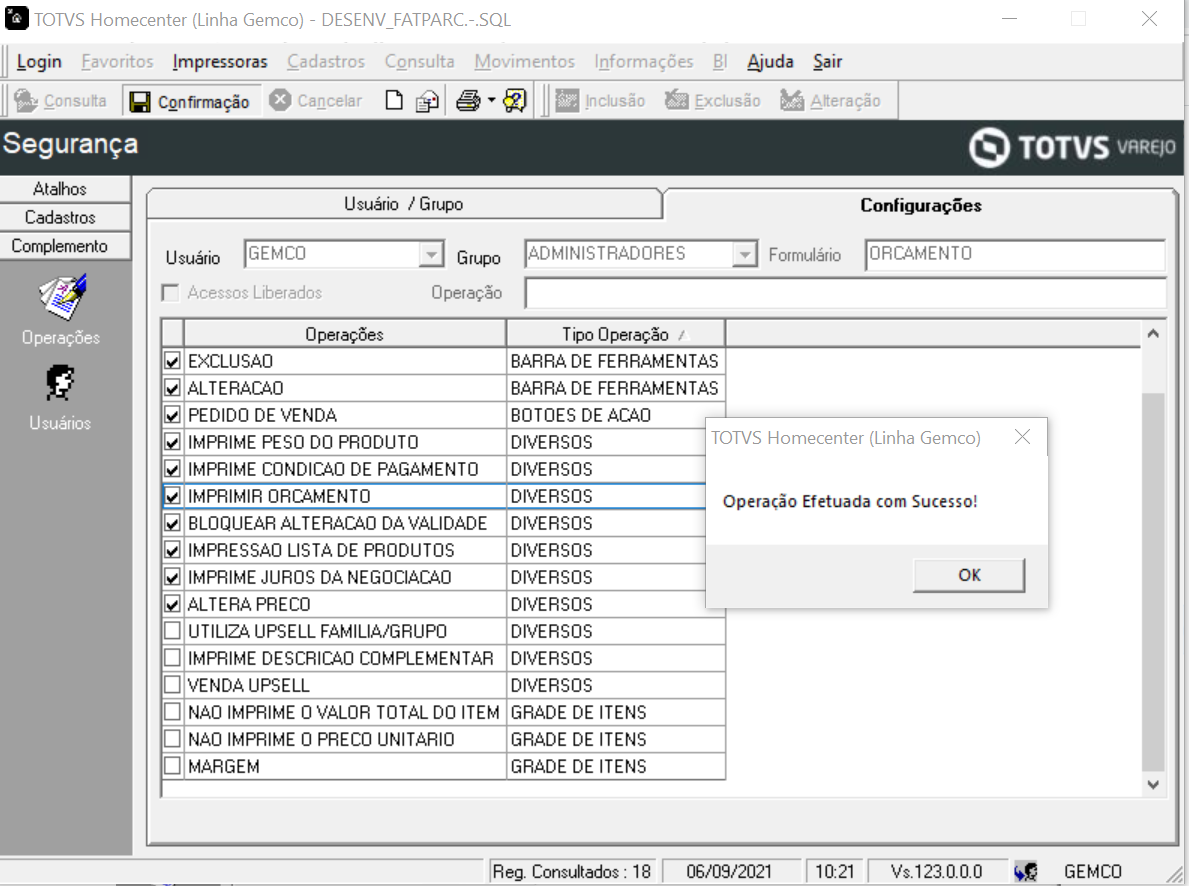
Task: Click the operations list scrollbar thumb
Action: [1153, 583]
